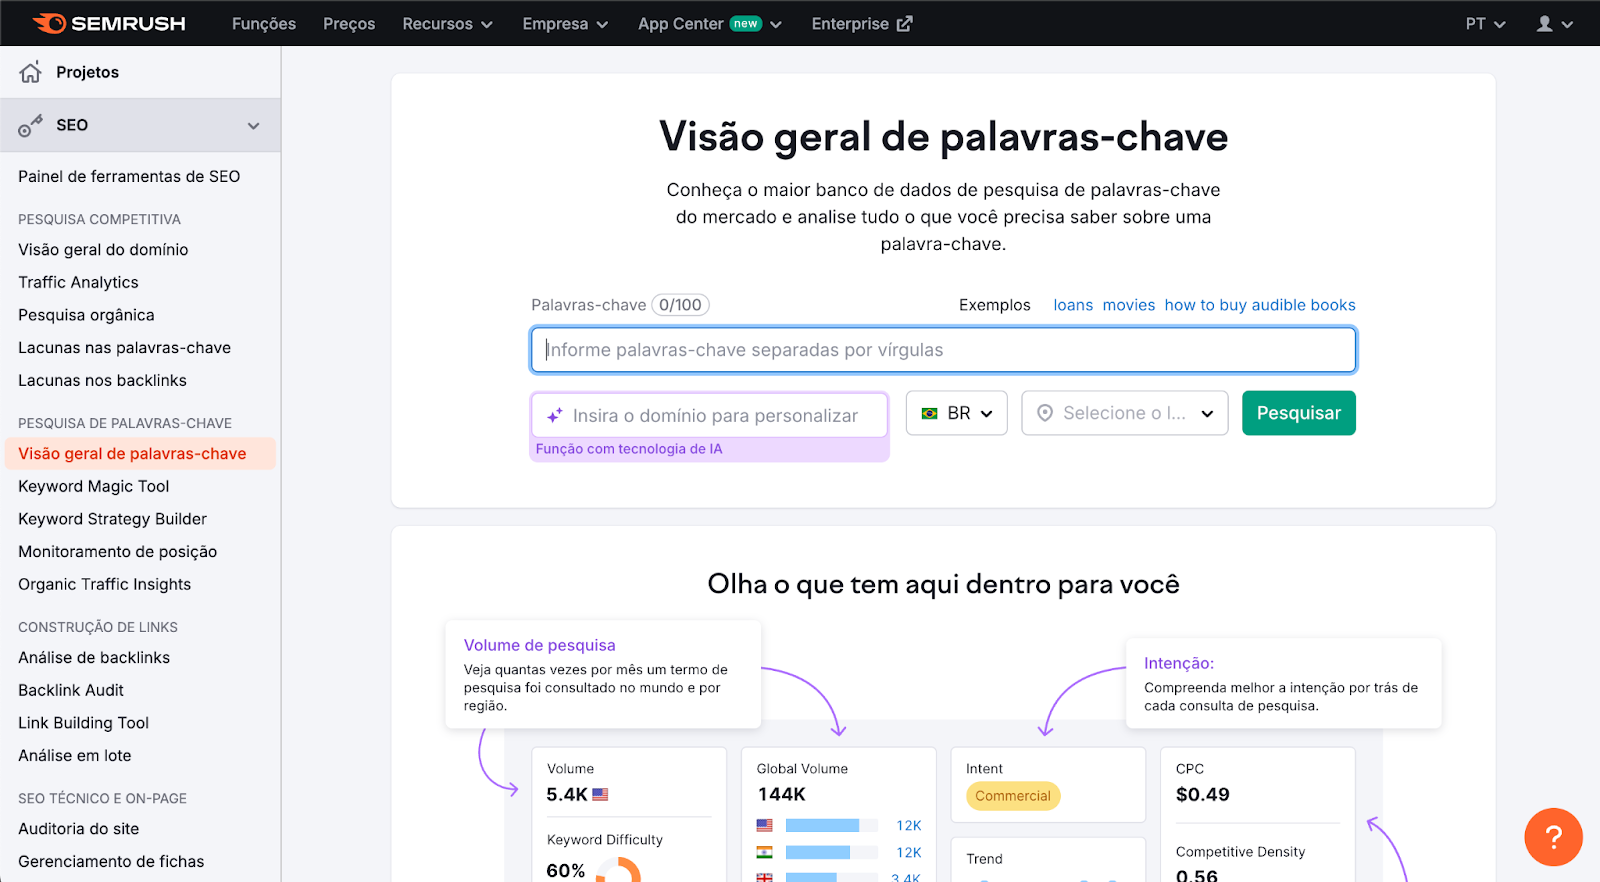Image resolution: width=1600 pixels, height=882 pixels.
Task: Click the location pin icon
Action: [1045, 413]
